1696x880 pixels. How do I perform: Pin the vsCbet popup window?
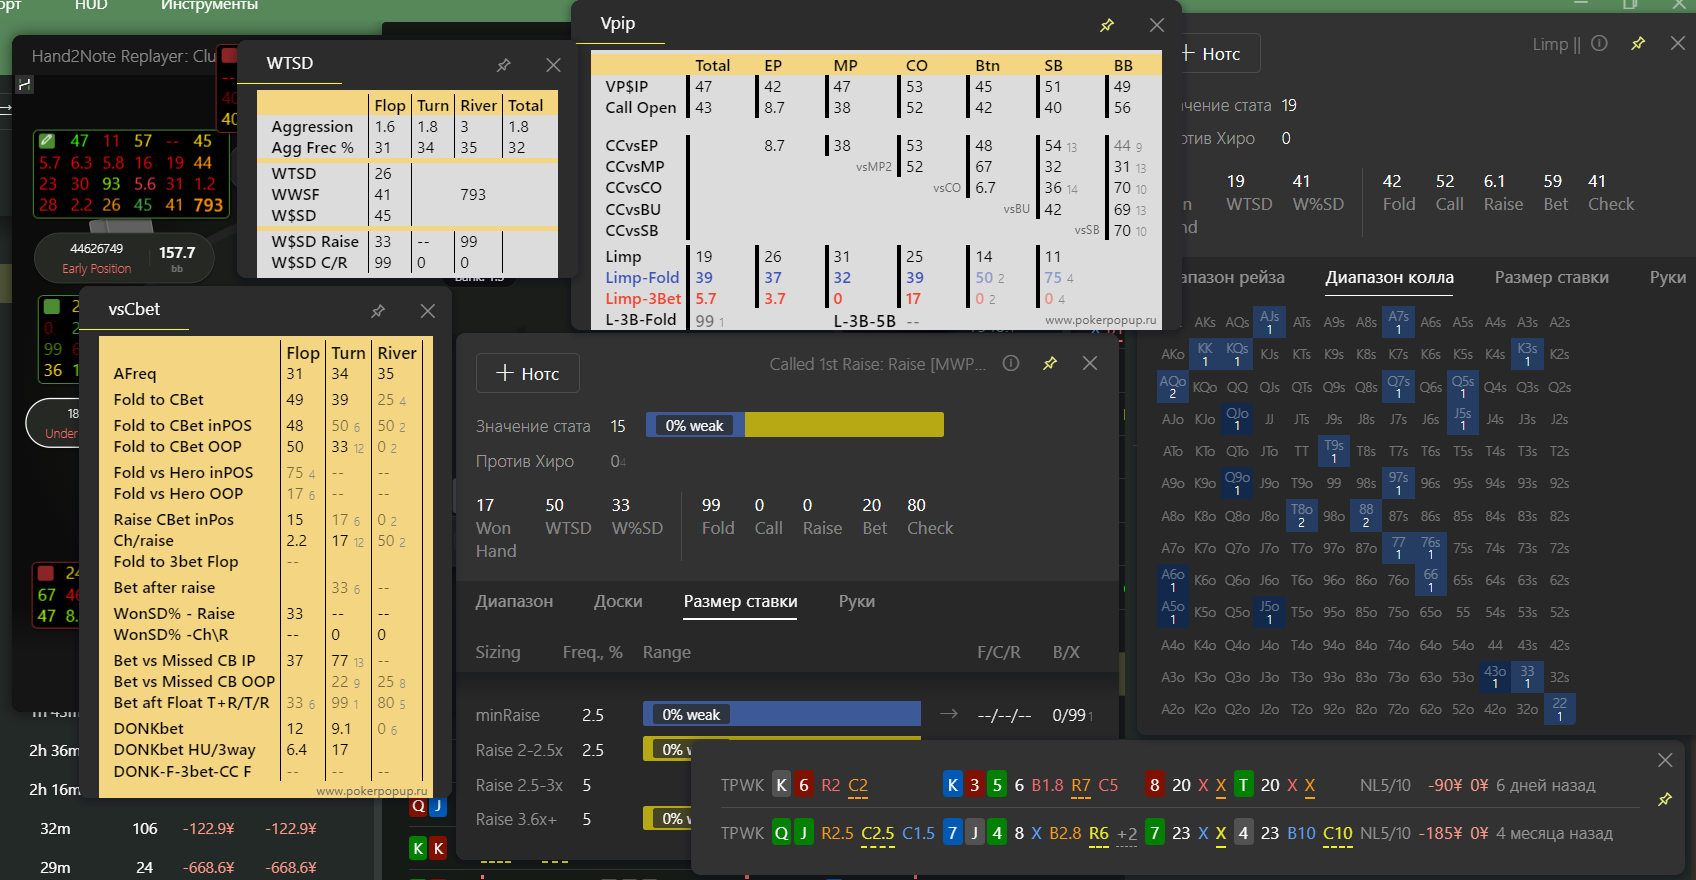pos(378,311)
